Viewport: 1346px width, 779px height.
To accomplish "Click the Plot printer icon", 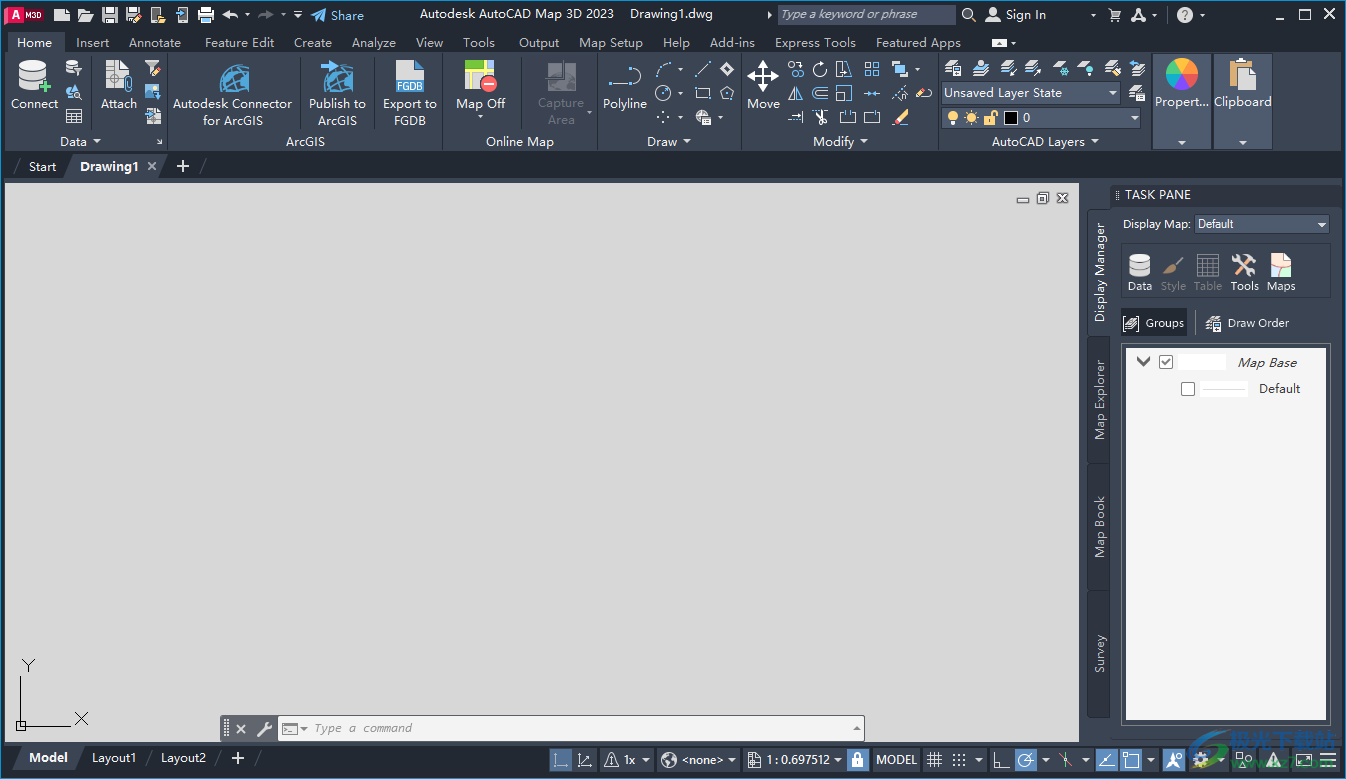I will [205, 14].
